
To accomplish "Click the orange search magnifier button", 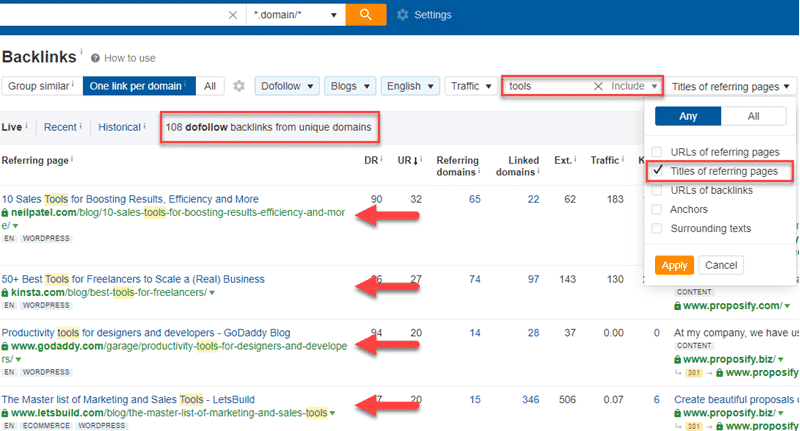I will coord(366,14).
